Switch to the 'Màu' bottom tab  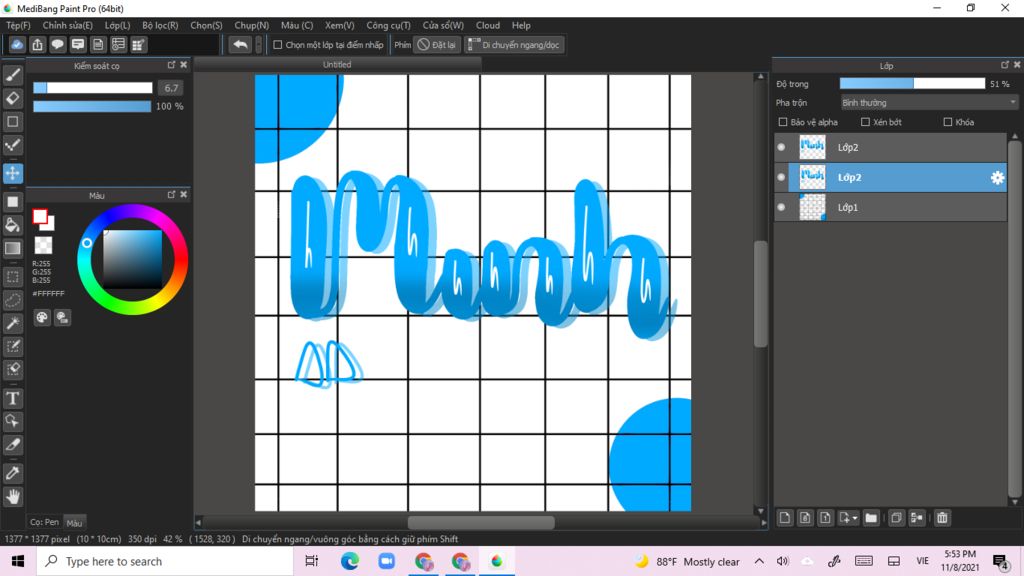74,522
